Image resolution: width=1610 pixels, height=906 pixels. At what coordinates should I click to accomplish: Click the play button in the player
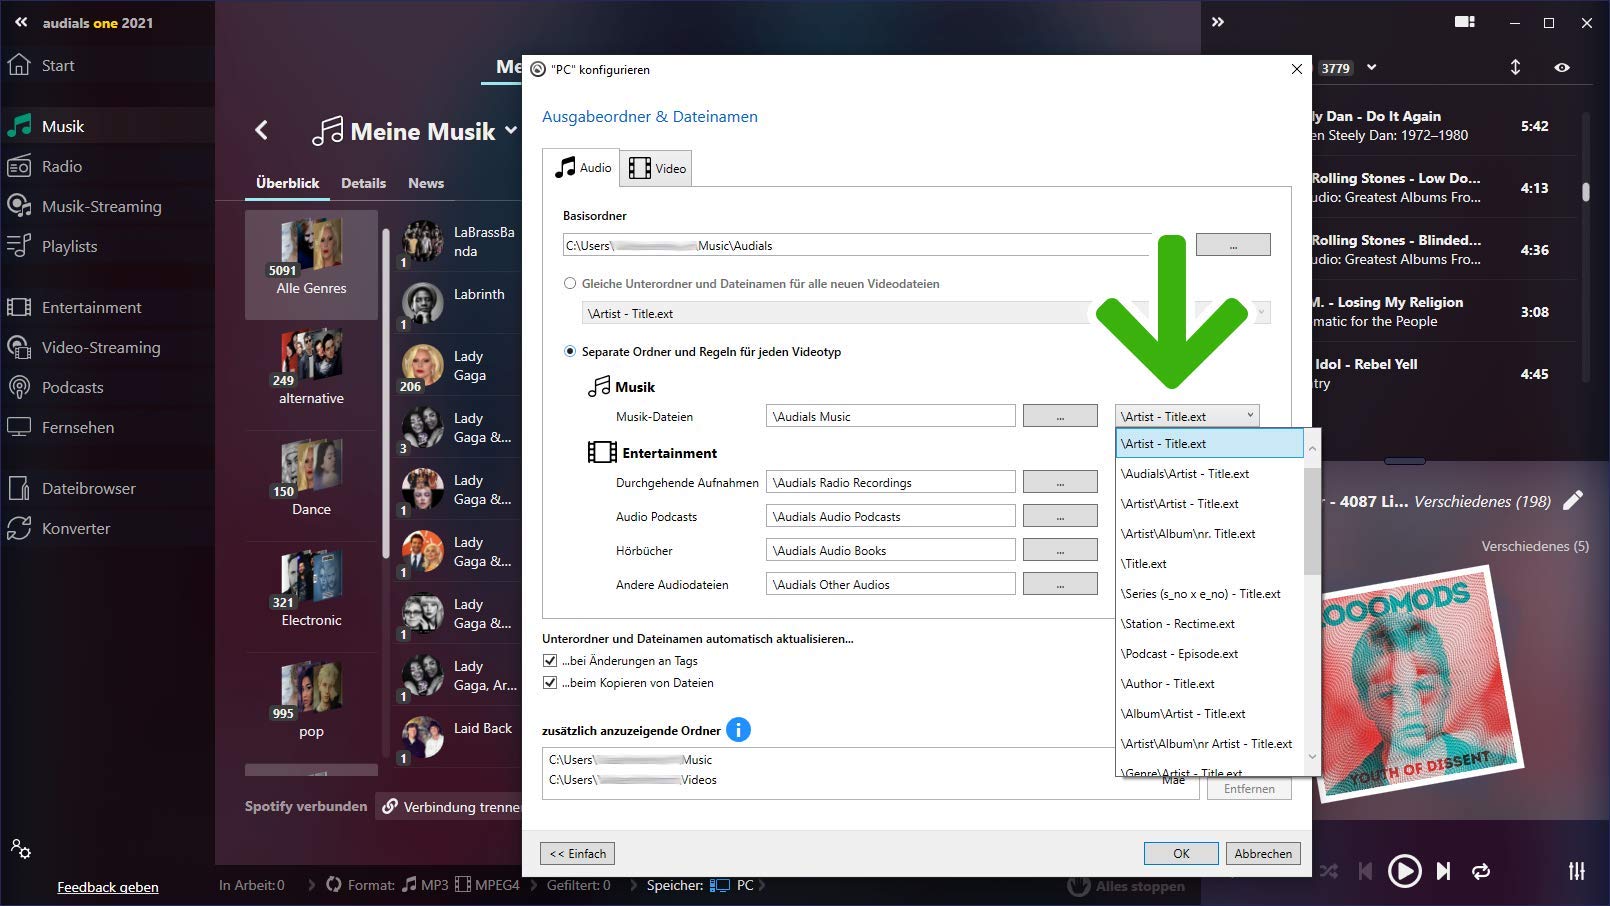[1404, 871]
